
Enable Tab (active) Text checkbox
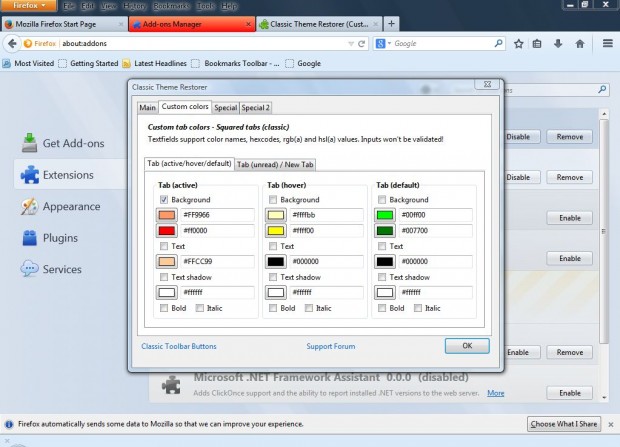click(164, 246)
